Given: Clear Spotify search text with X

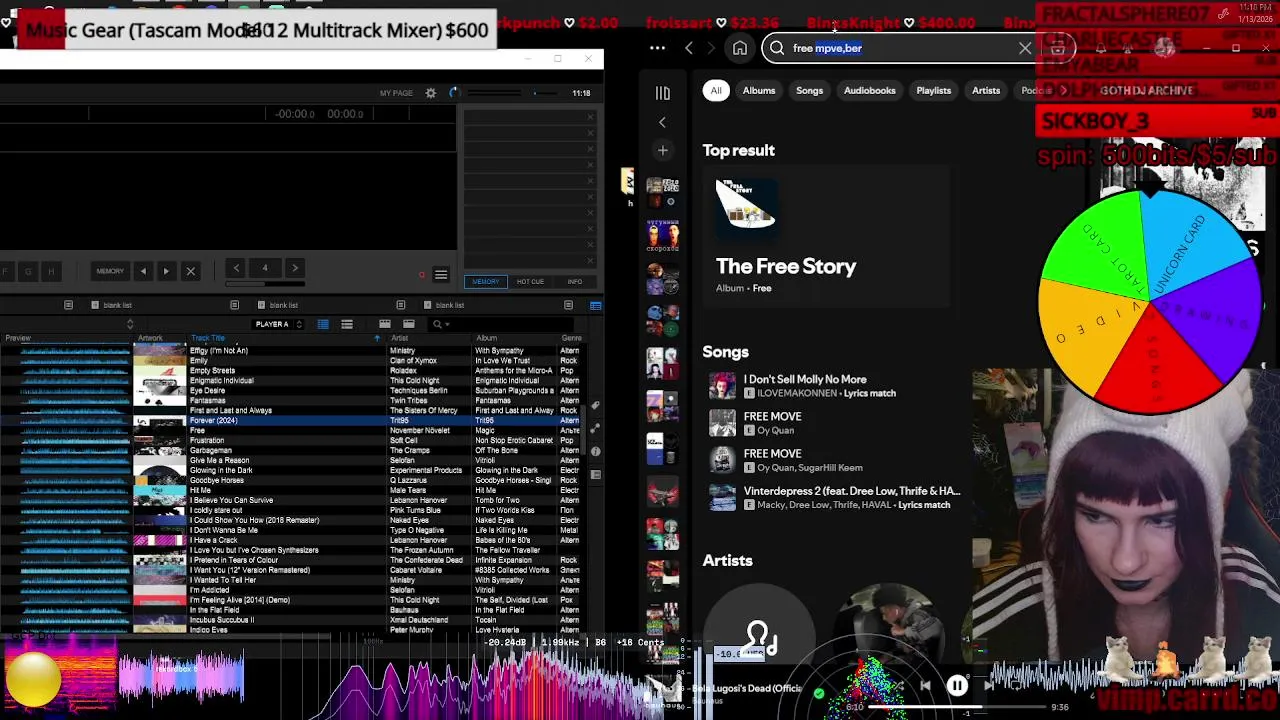Looking at the screenshot, I should (x=1025, y=48).
